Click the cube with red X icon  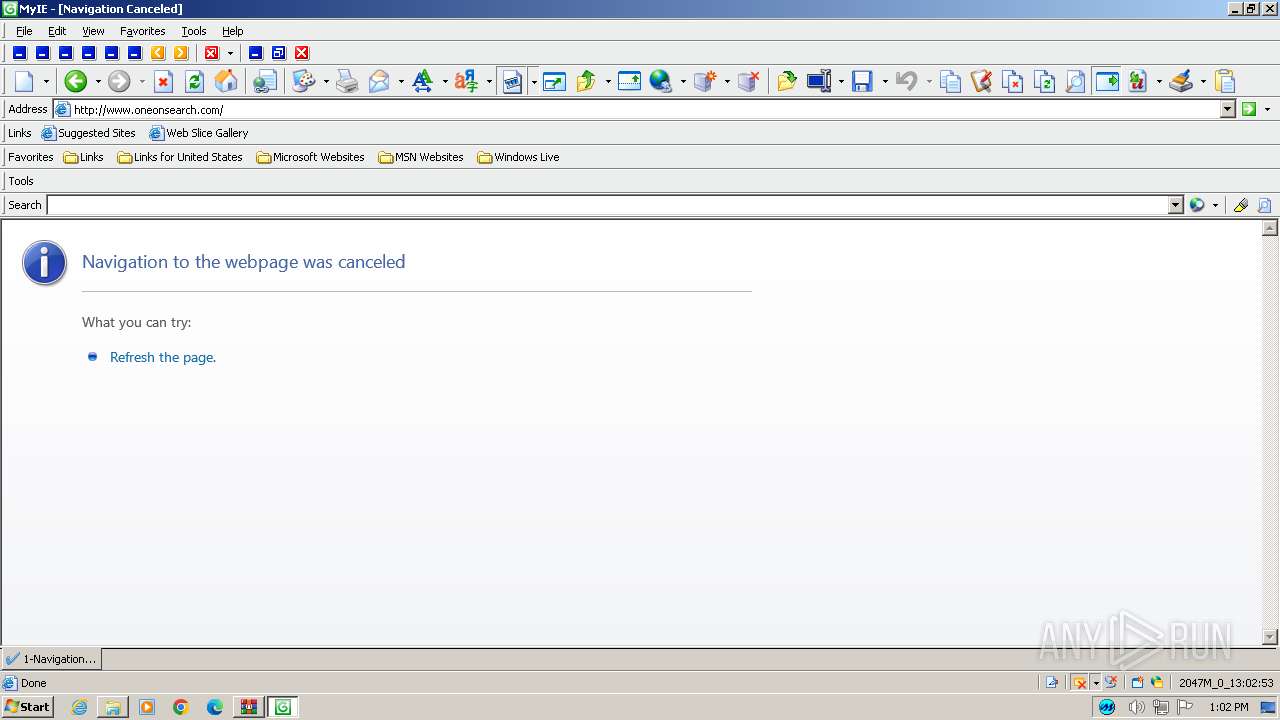pos(748,82)
